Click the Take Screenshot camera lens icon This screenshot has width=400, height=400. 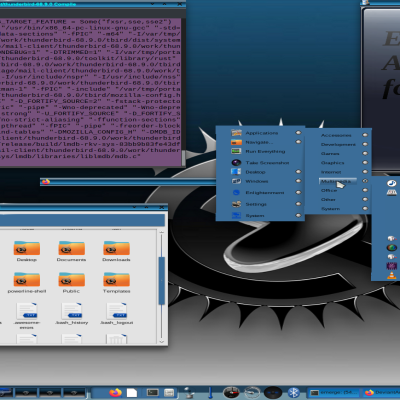click(x=236, y=163)
